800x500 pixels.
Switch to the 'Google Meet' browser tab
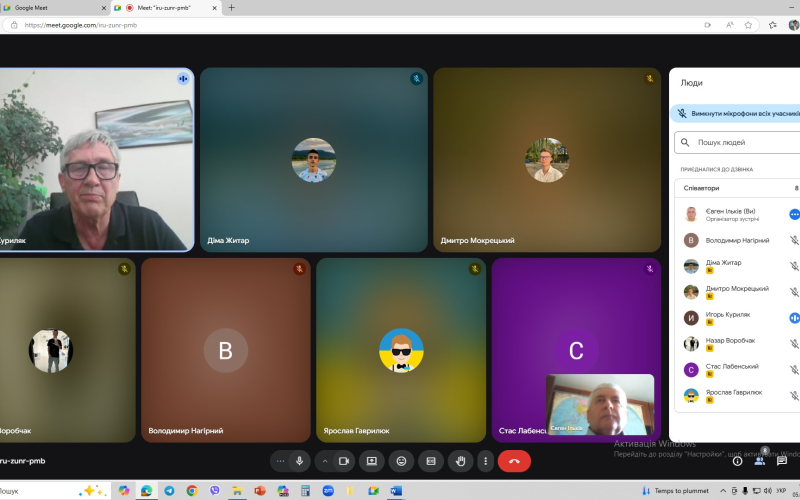click(55, 8)
